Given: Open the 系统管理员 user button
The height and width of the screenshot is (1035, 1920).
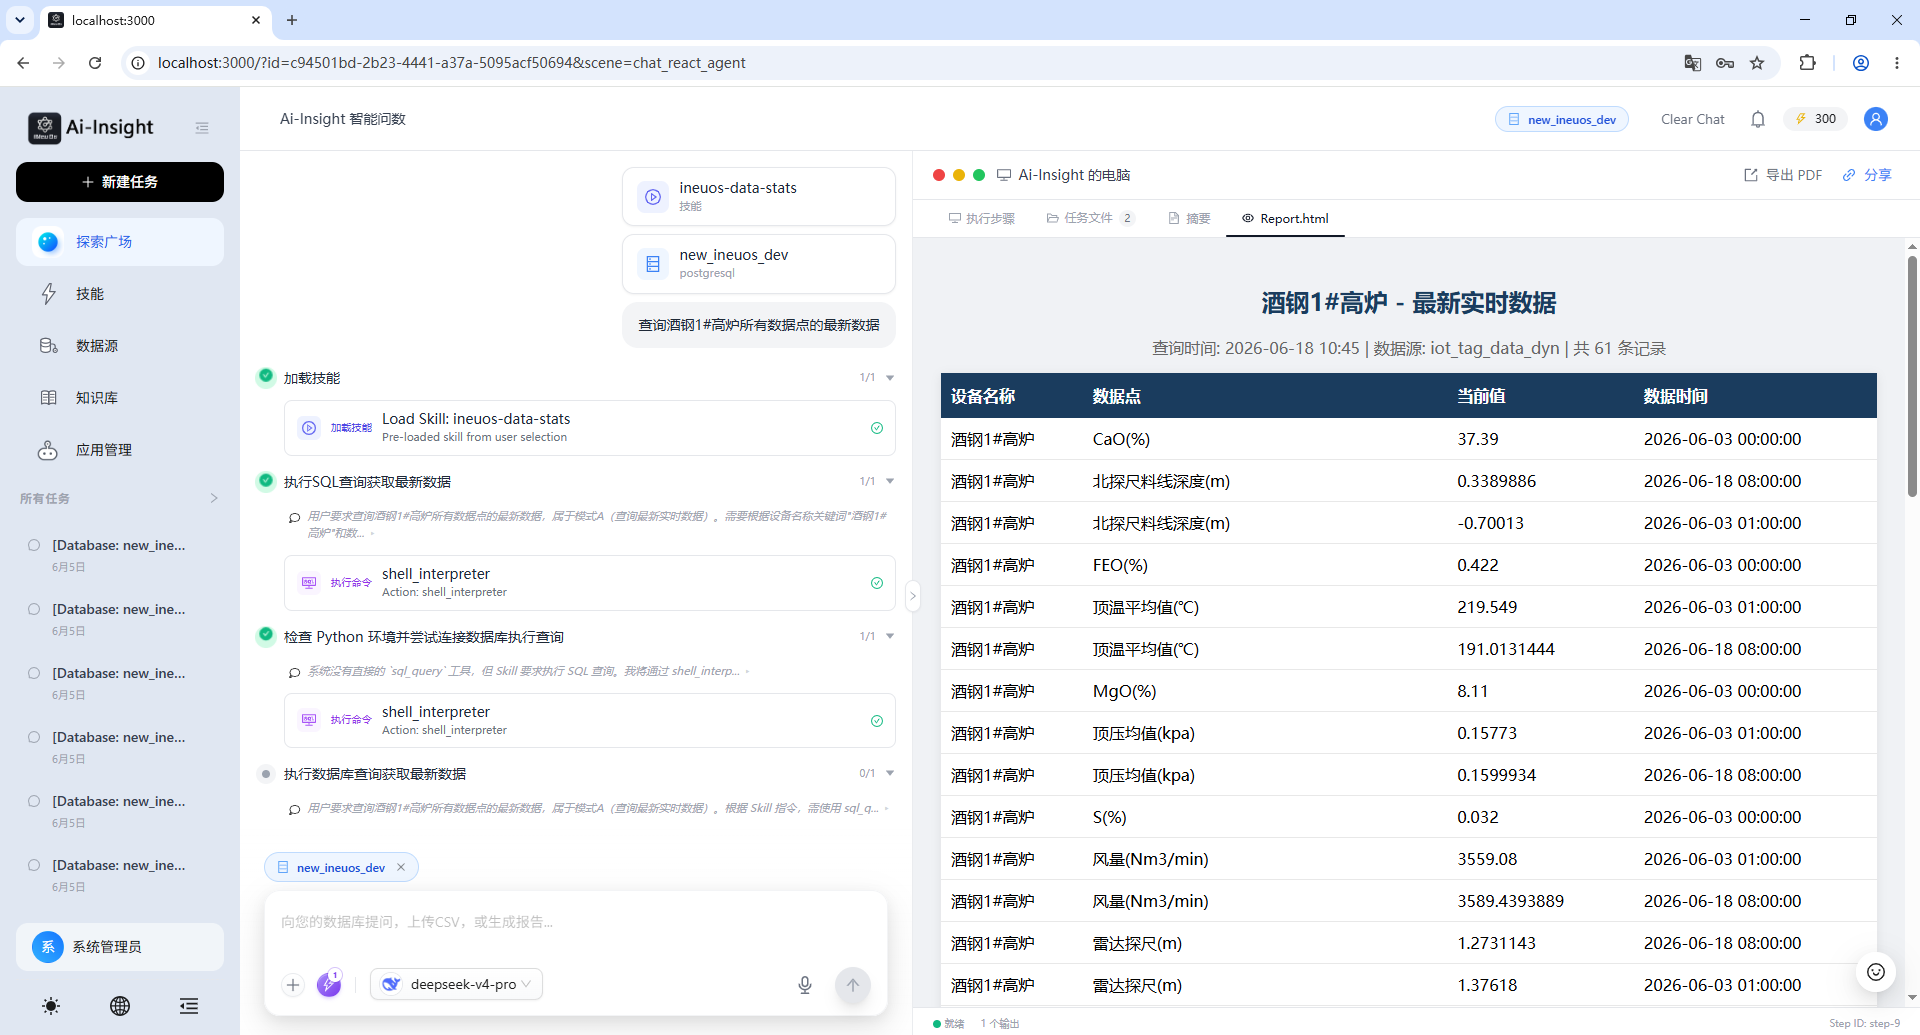Looking at the screenshot, I should pos(120,947).
